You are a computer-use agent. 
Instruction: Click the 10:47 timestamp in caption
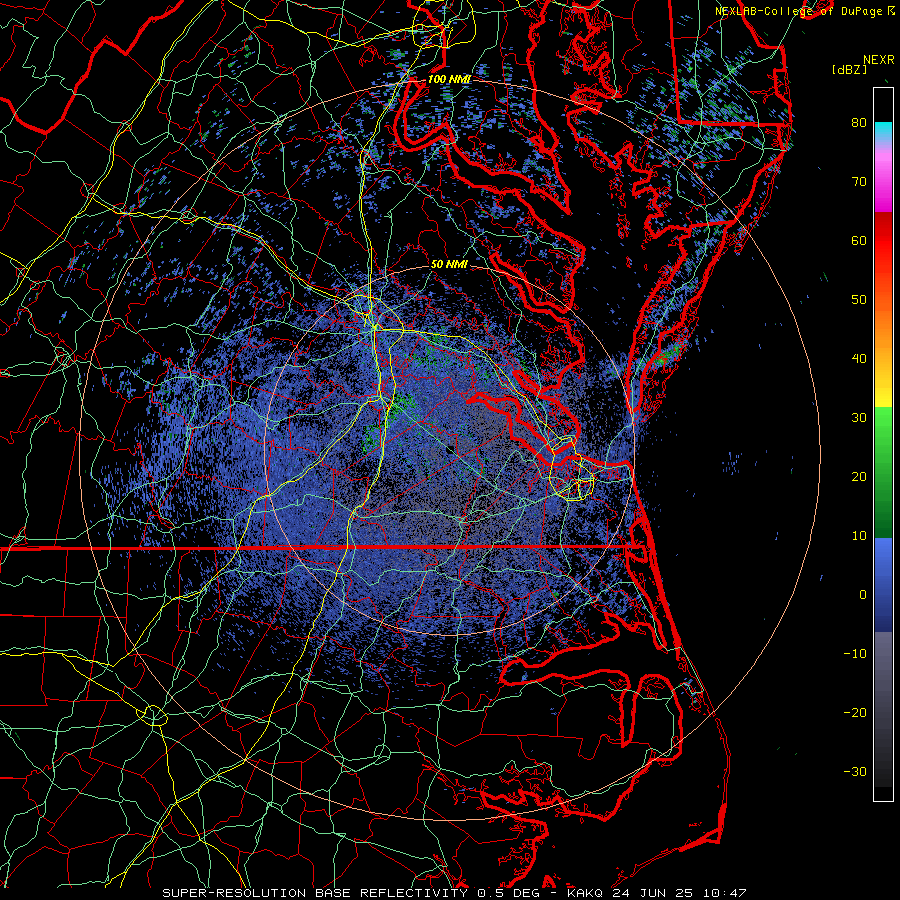point(727,893)
